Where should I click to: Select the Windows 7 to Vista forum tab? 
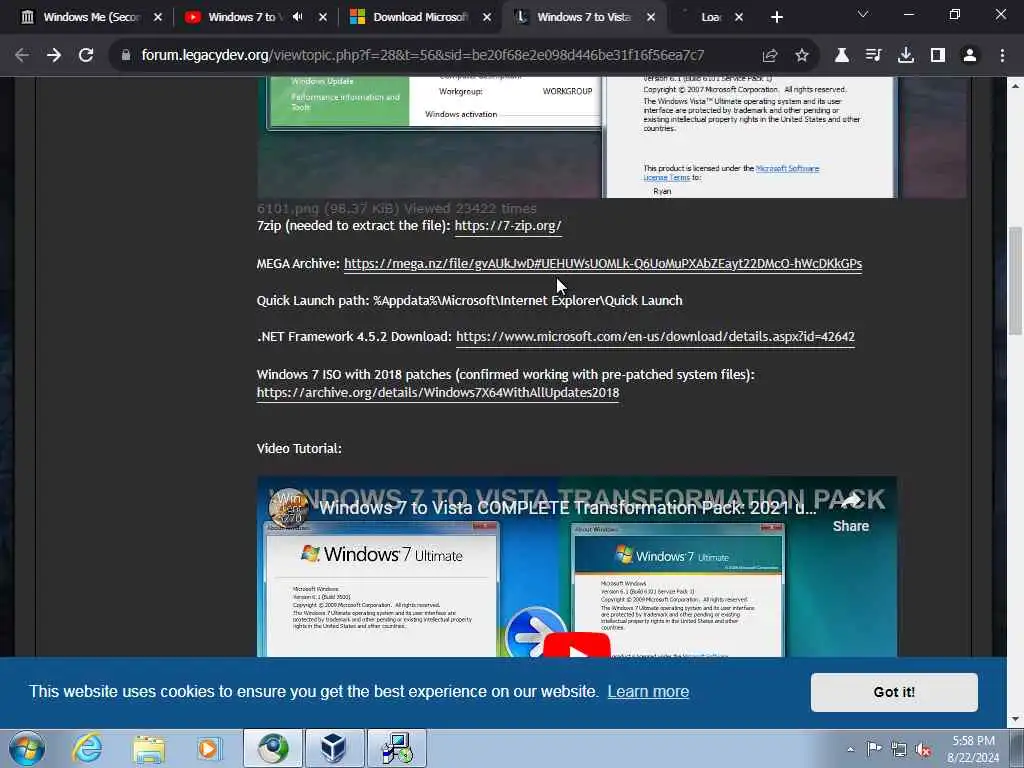point(584,17)
